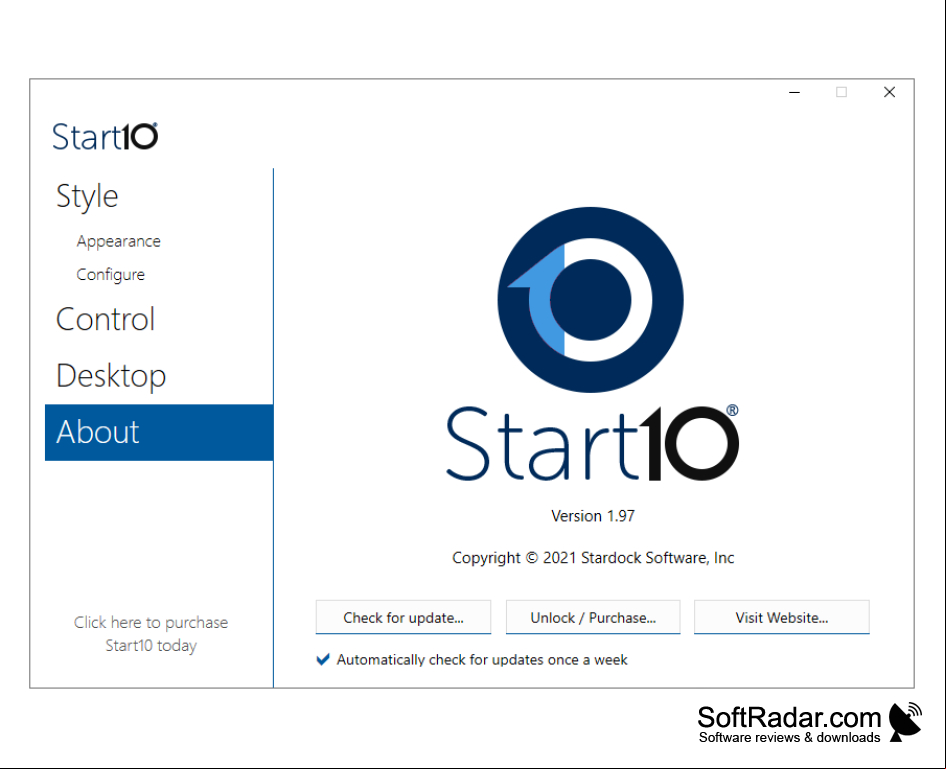Select the About section
The image size is (946, 769).
click(159, 432)
